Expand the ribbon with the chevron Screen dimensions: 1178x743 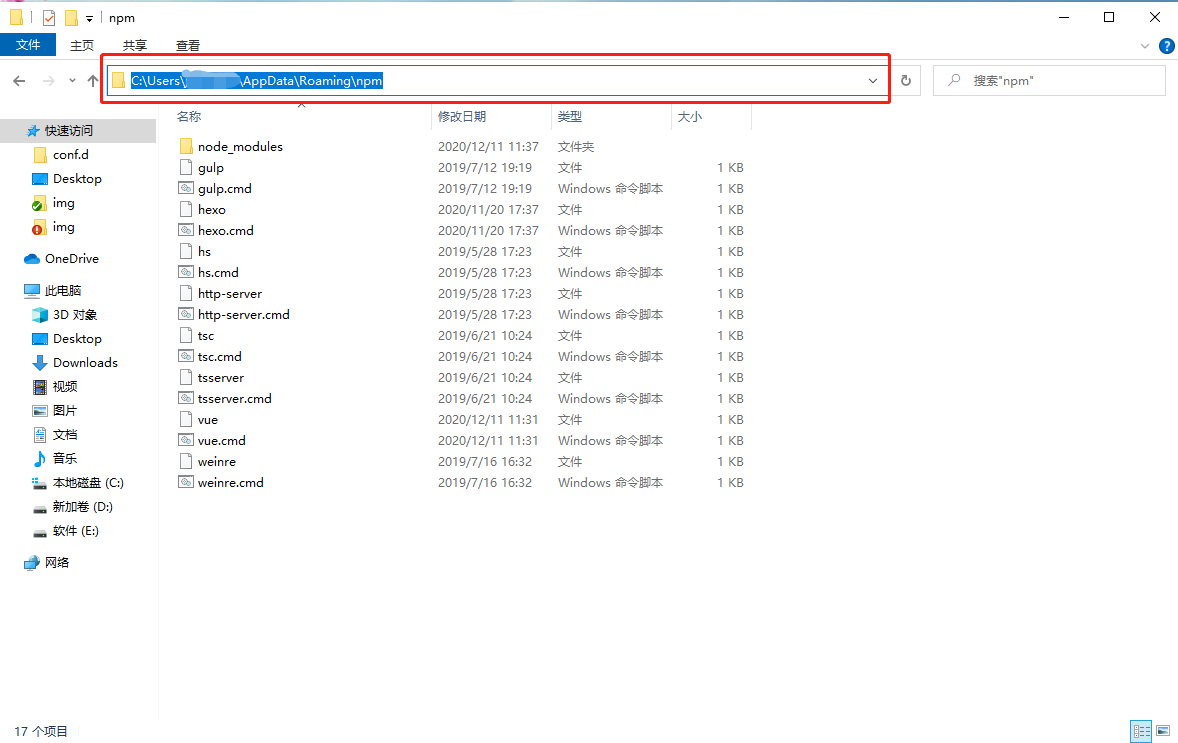(1144, 46)
